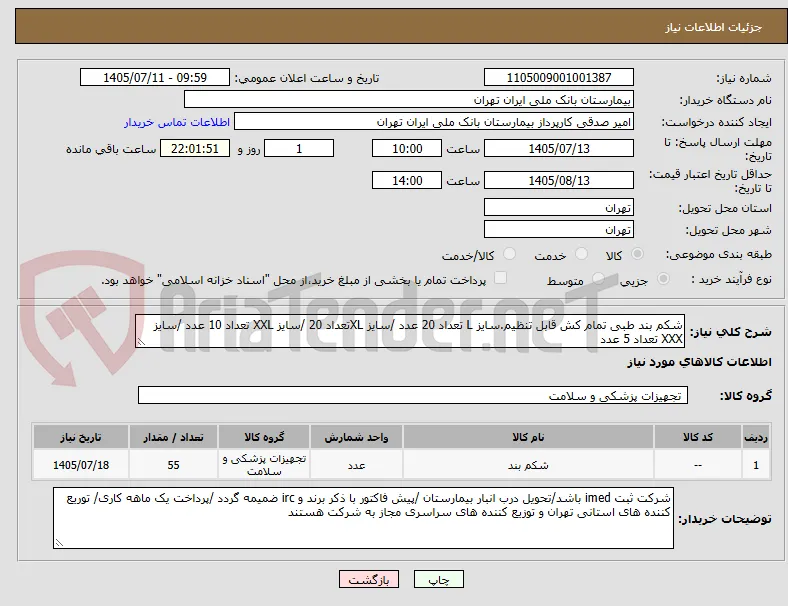The height and width of the screenshot is (606, 788).
Task: Click the تاریخ نیاز column header
Action: (x=81, y=437)
